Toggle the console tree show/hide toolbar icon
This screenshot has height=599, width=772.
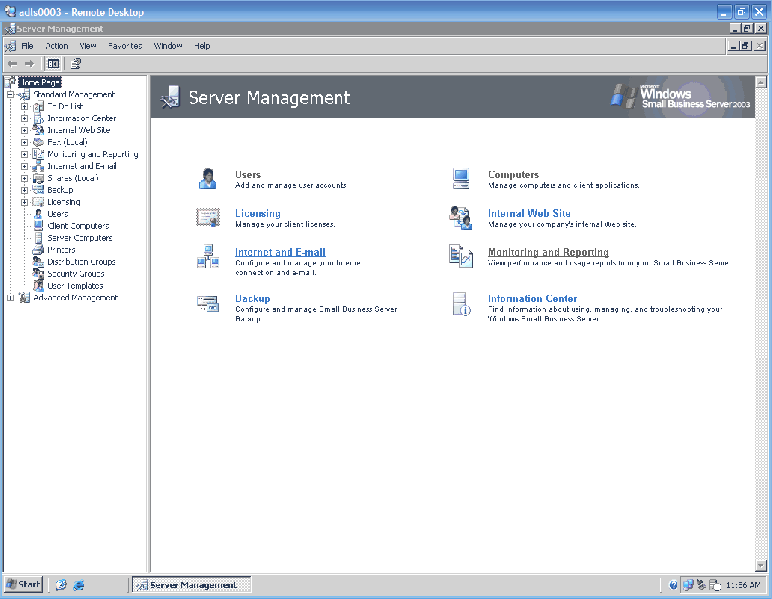53,63
